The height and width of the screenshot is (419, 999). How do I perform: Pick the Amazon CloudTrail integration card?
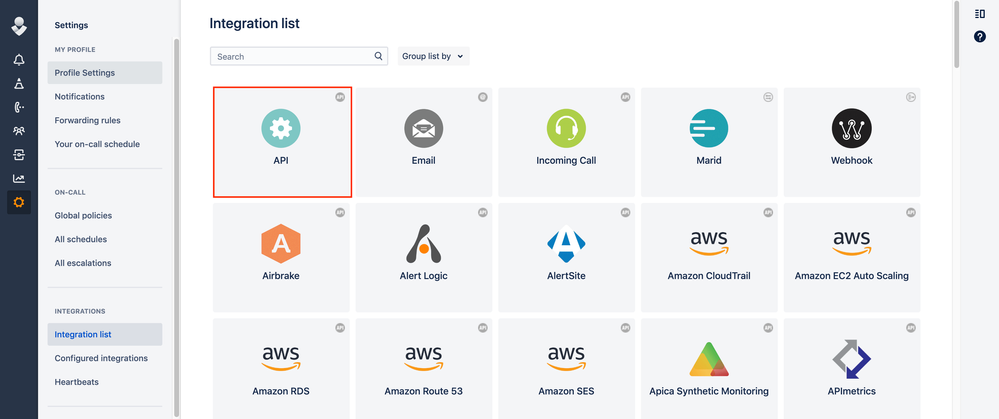coord(709,257)
